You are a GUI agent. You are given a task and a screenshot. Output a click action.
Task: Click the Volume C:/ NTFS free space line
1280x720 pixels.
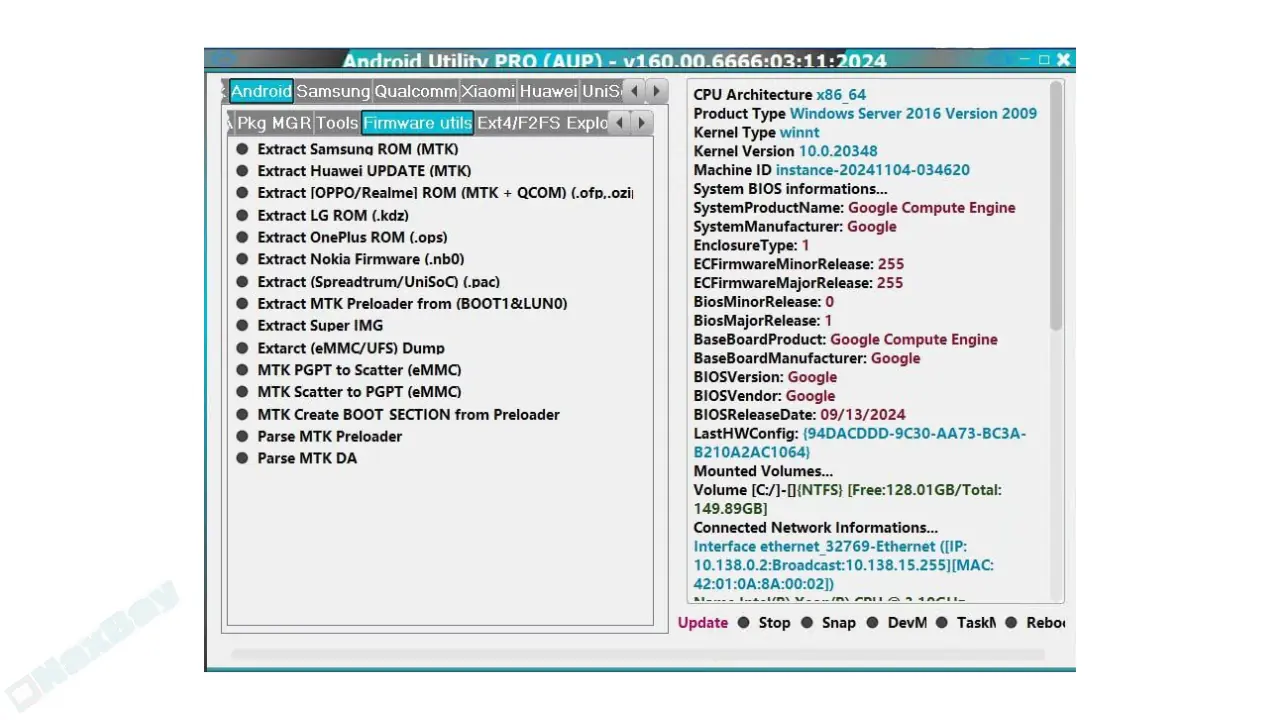point(848,499)
